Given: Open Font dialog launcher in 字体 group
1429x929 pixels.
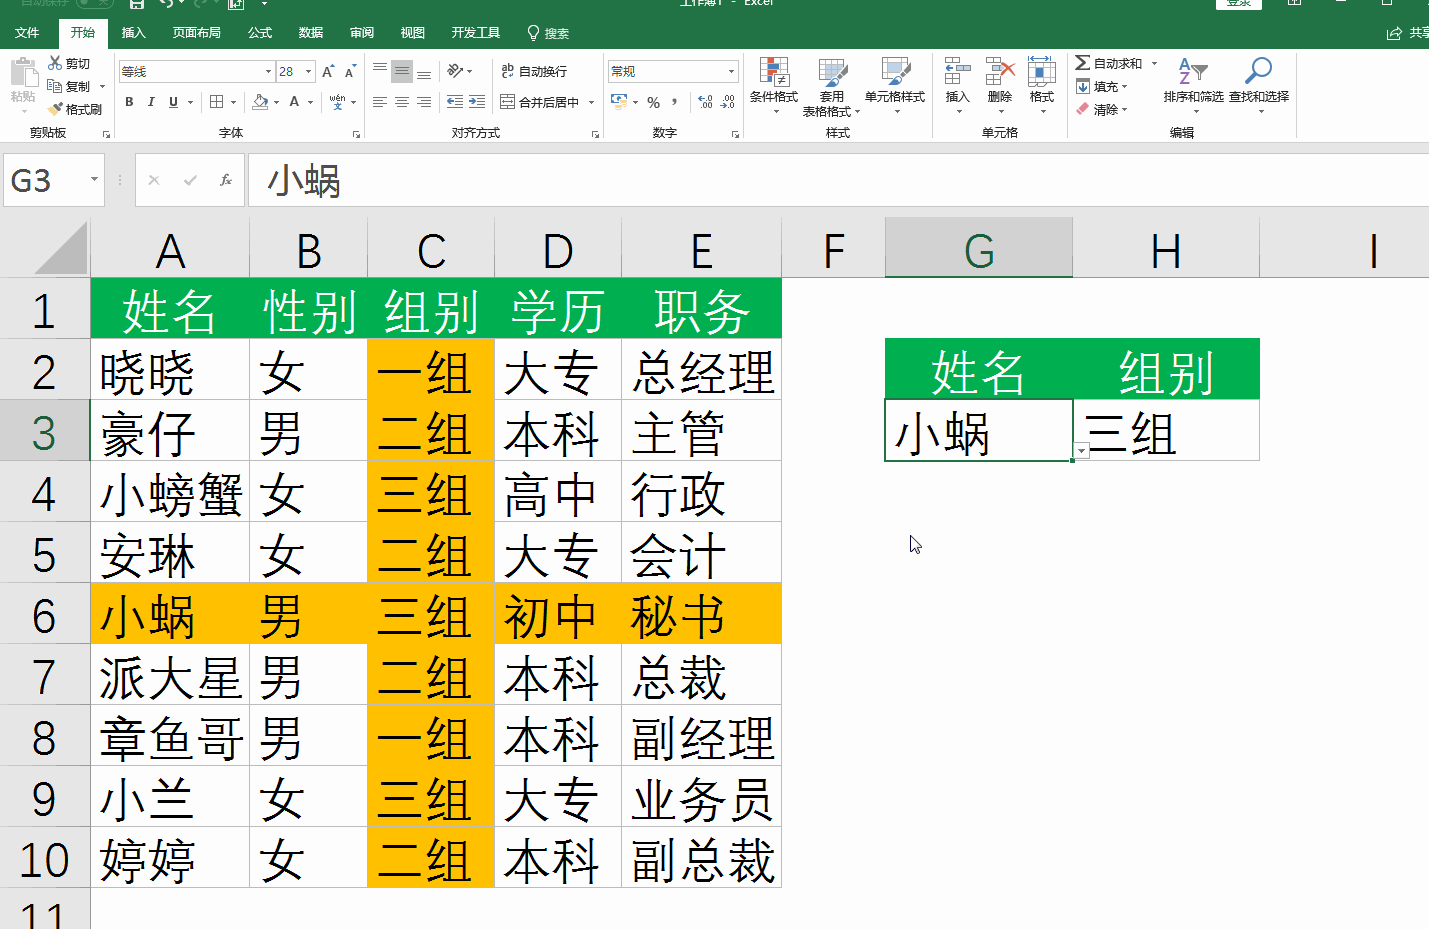Looking at the screenshot, I should tap(357, 134).
